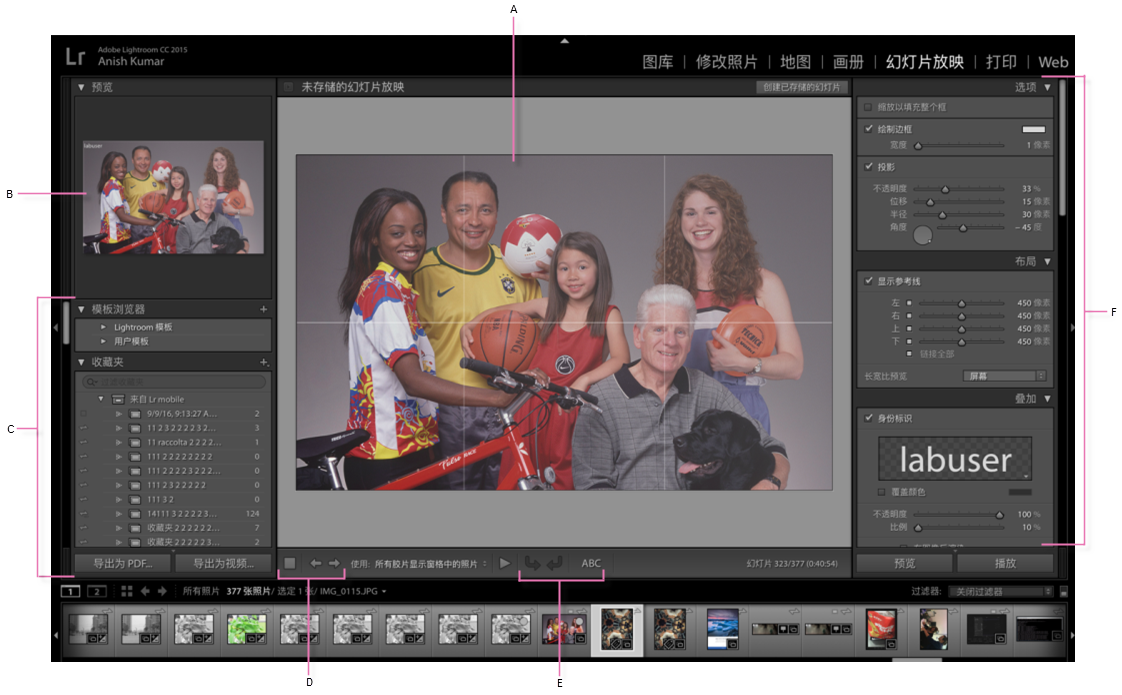Expand 用户模板 folder
Image resolution: width=1122 pixels, height=695 pixels.
click(103, 341)
